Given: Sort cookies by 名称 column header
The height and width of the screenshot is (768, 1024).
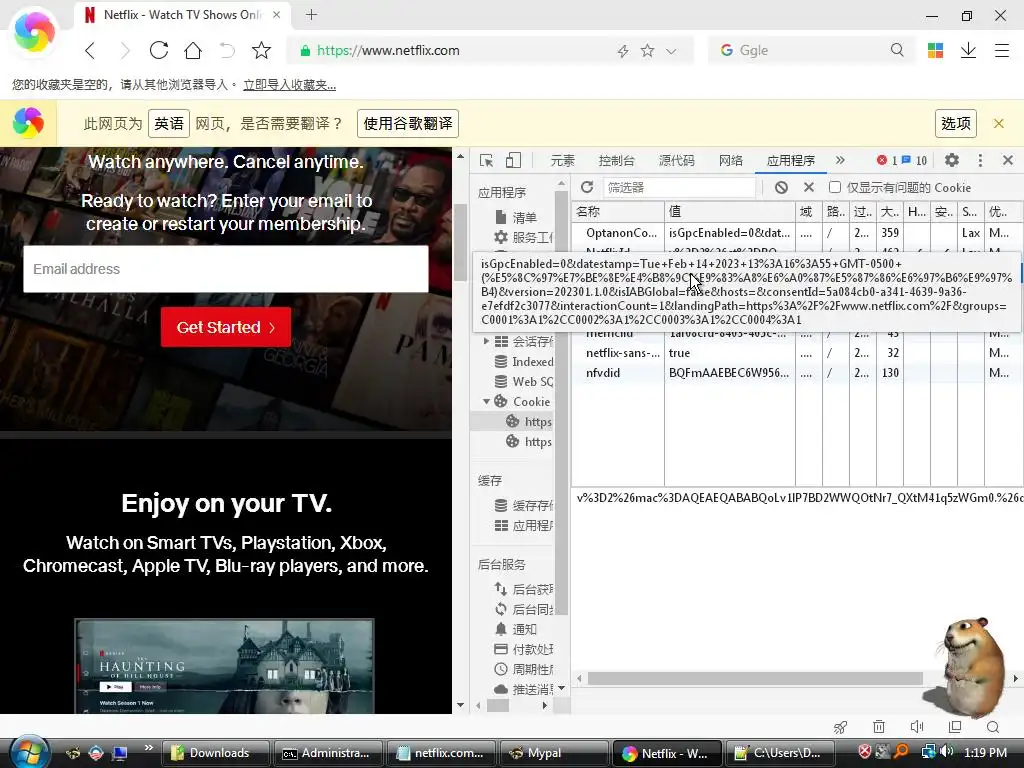Looking at the screenshot, I should [618, 212].
